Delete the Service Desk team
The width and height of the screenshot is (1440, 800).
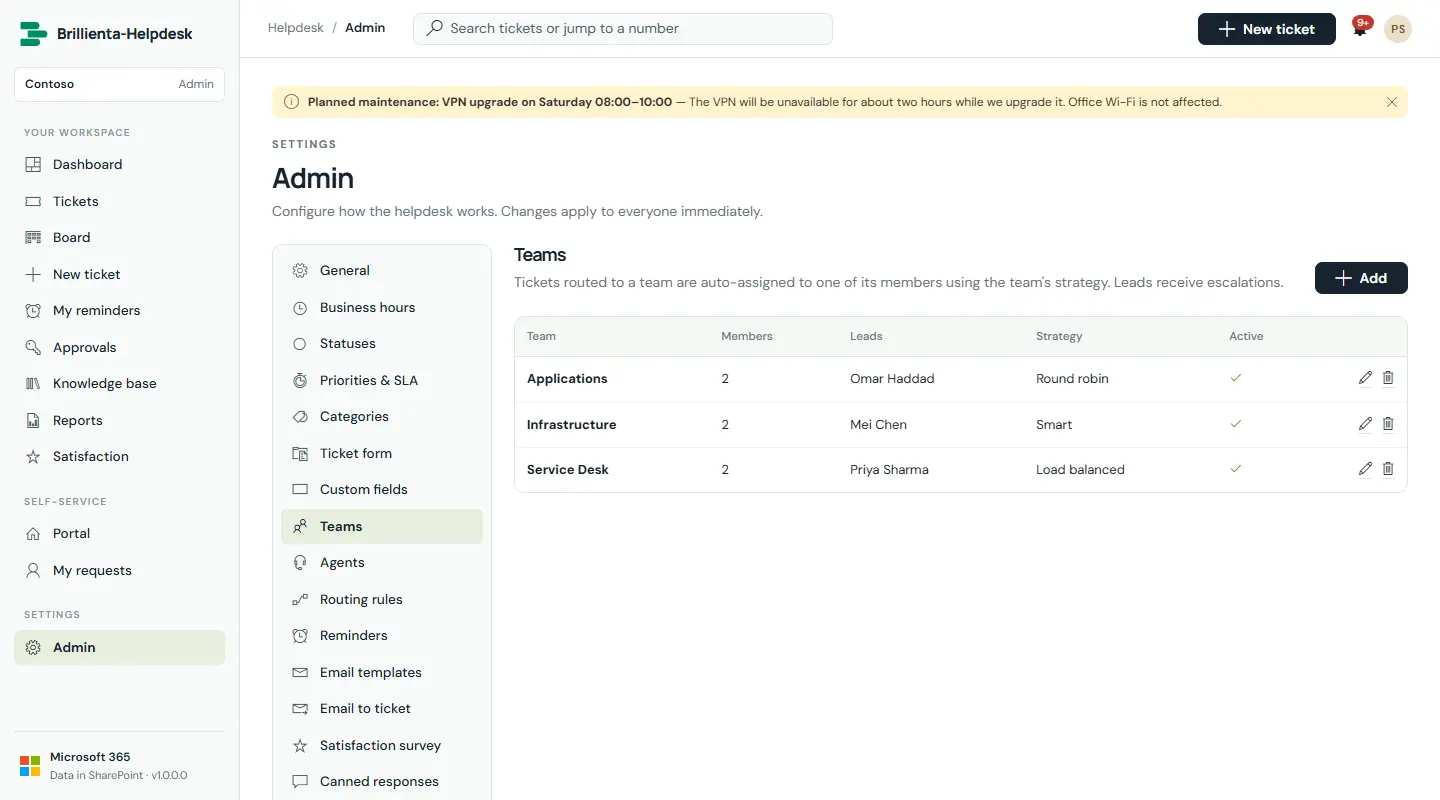point(1388,469)
